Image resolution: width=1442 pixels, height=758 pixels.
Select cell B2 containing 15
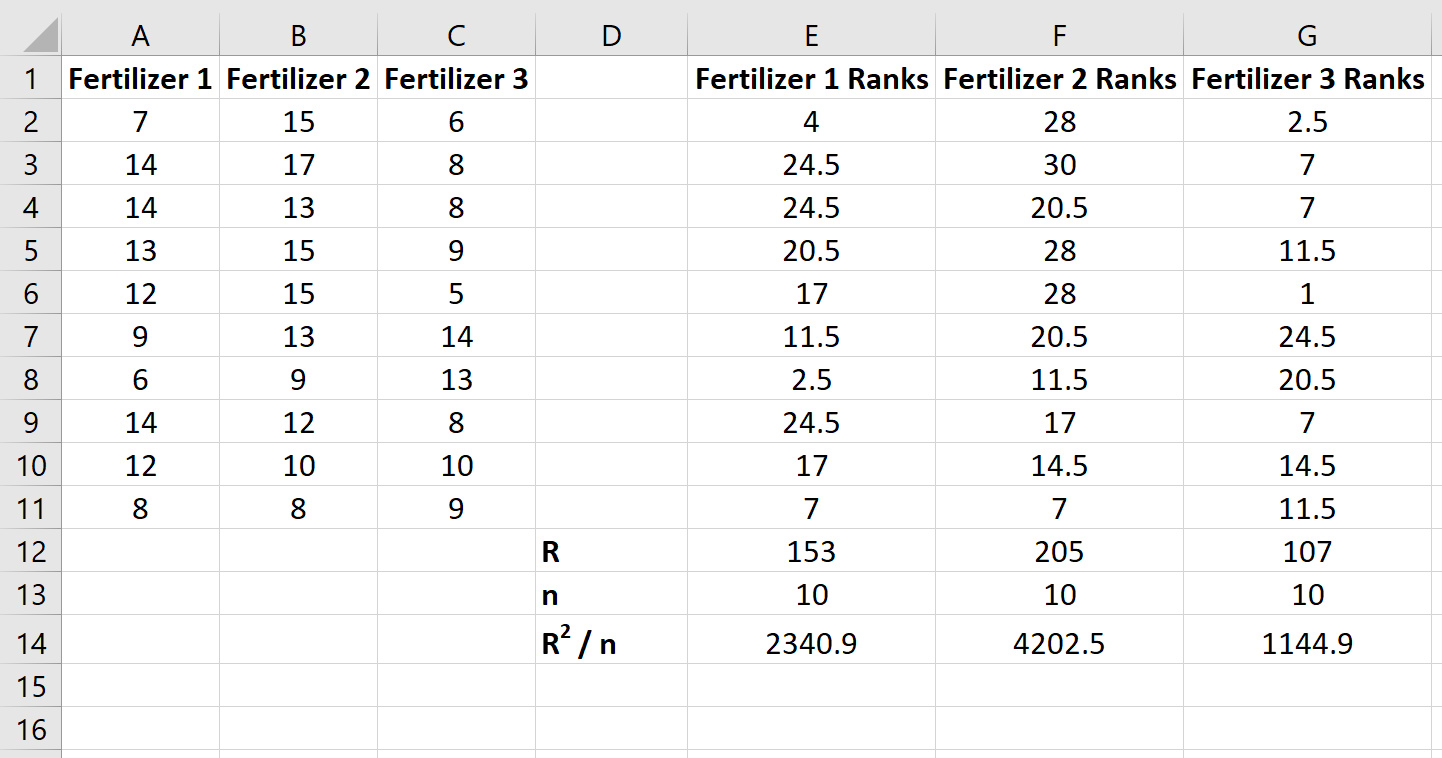point(299,121)
